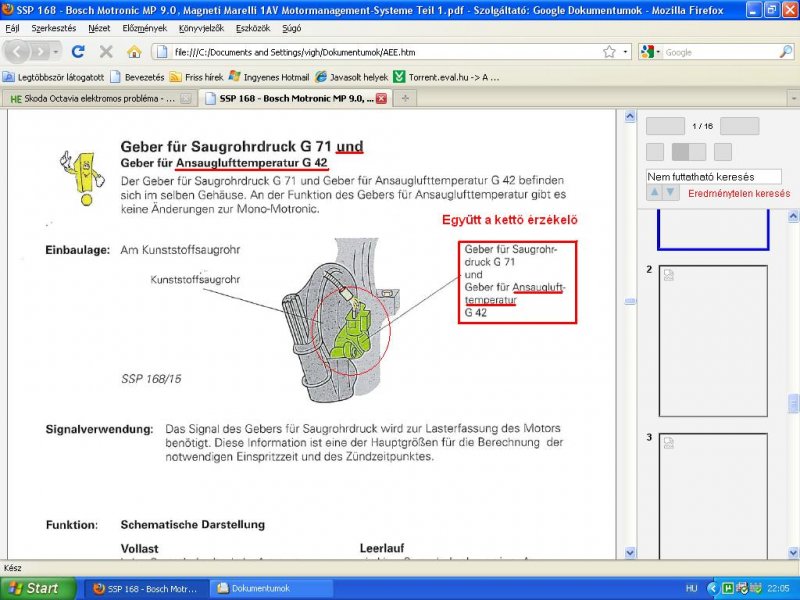Open the Dokumentumok taskbar window
Screen dimensions: 800x600
coord(271,588)
